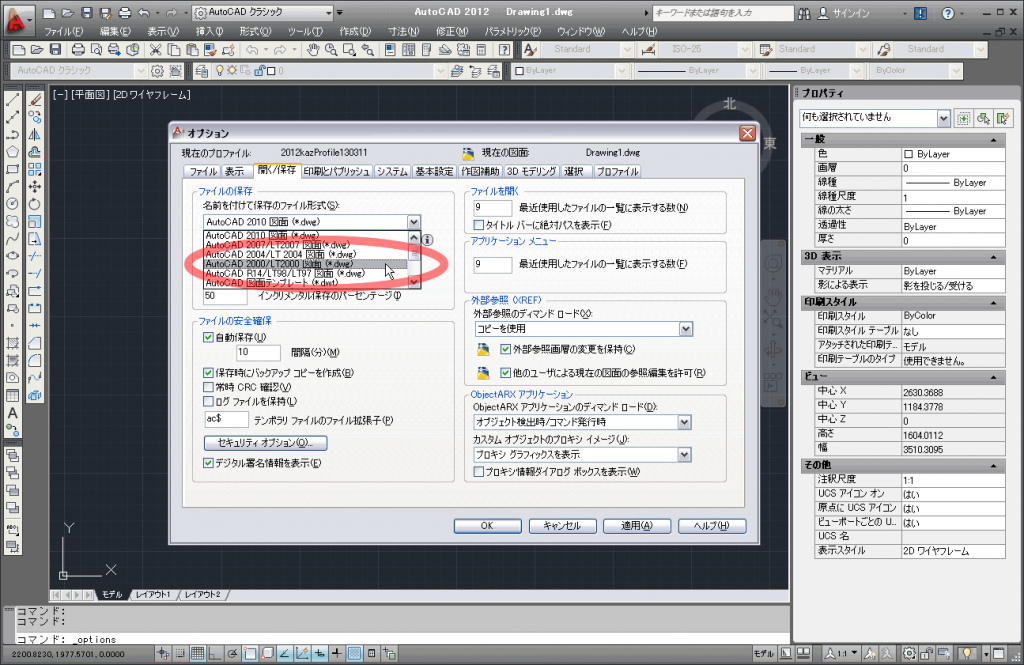Toggle Ortho Mode in status bar
Screen dimensions: 1024x665
(215, 653)
